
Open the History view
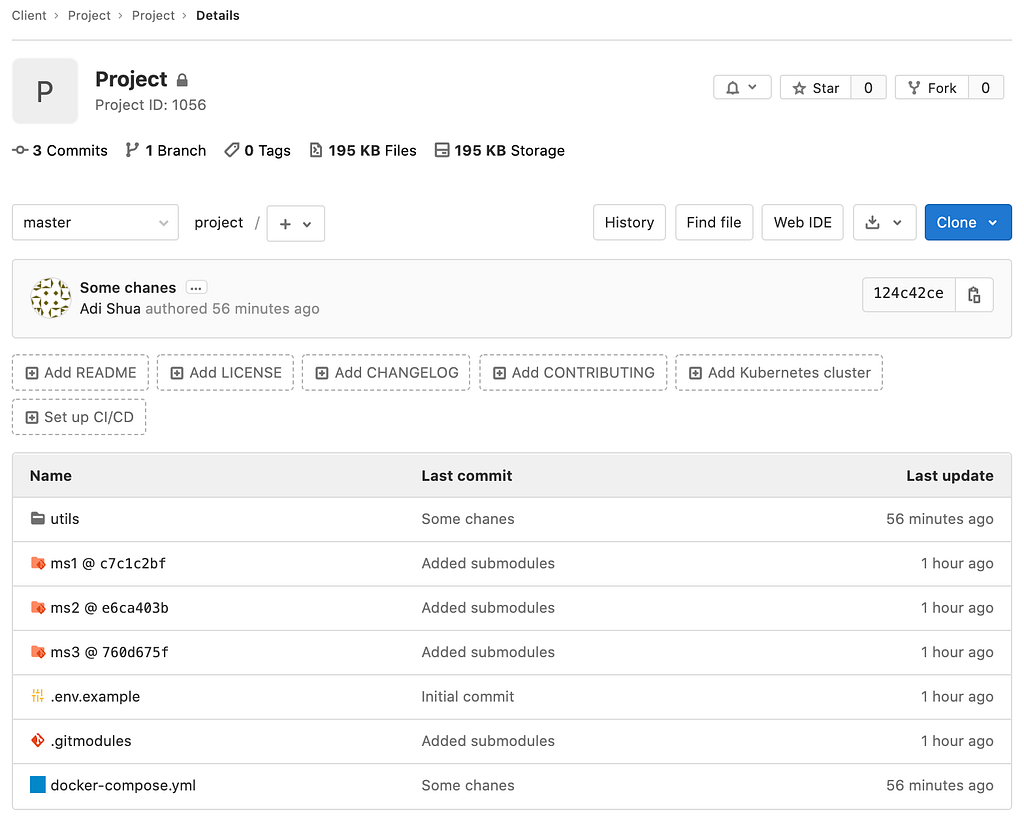(629, 223)
